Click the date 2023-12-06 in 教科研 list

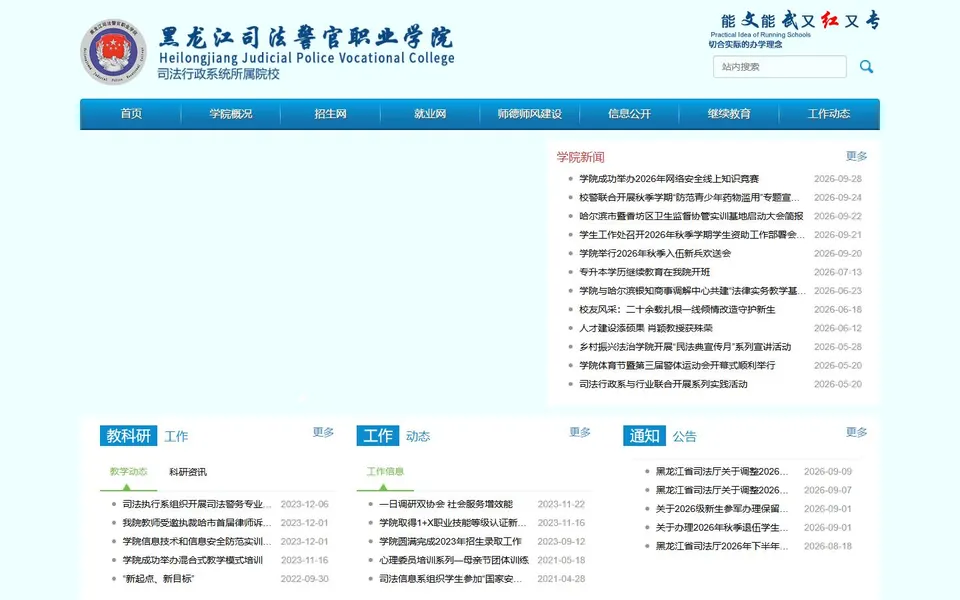pos(304,504)
